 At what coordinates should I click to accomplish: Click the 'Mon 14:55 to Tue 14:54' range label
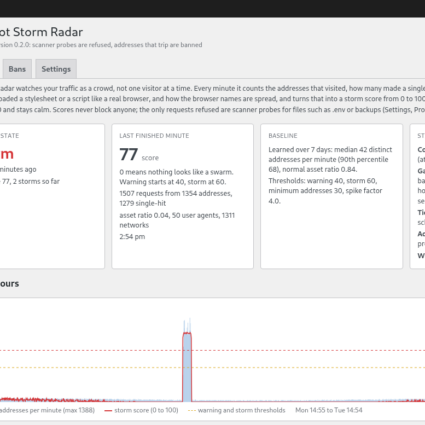pyautogui.click(x=329, y=410)
